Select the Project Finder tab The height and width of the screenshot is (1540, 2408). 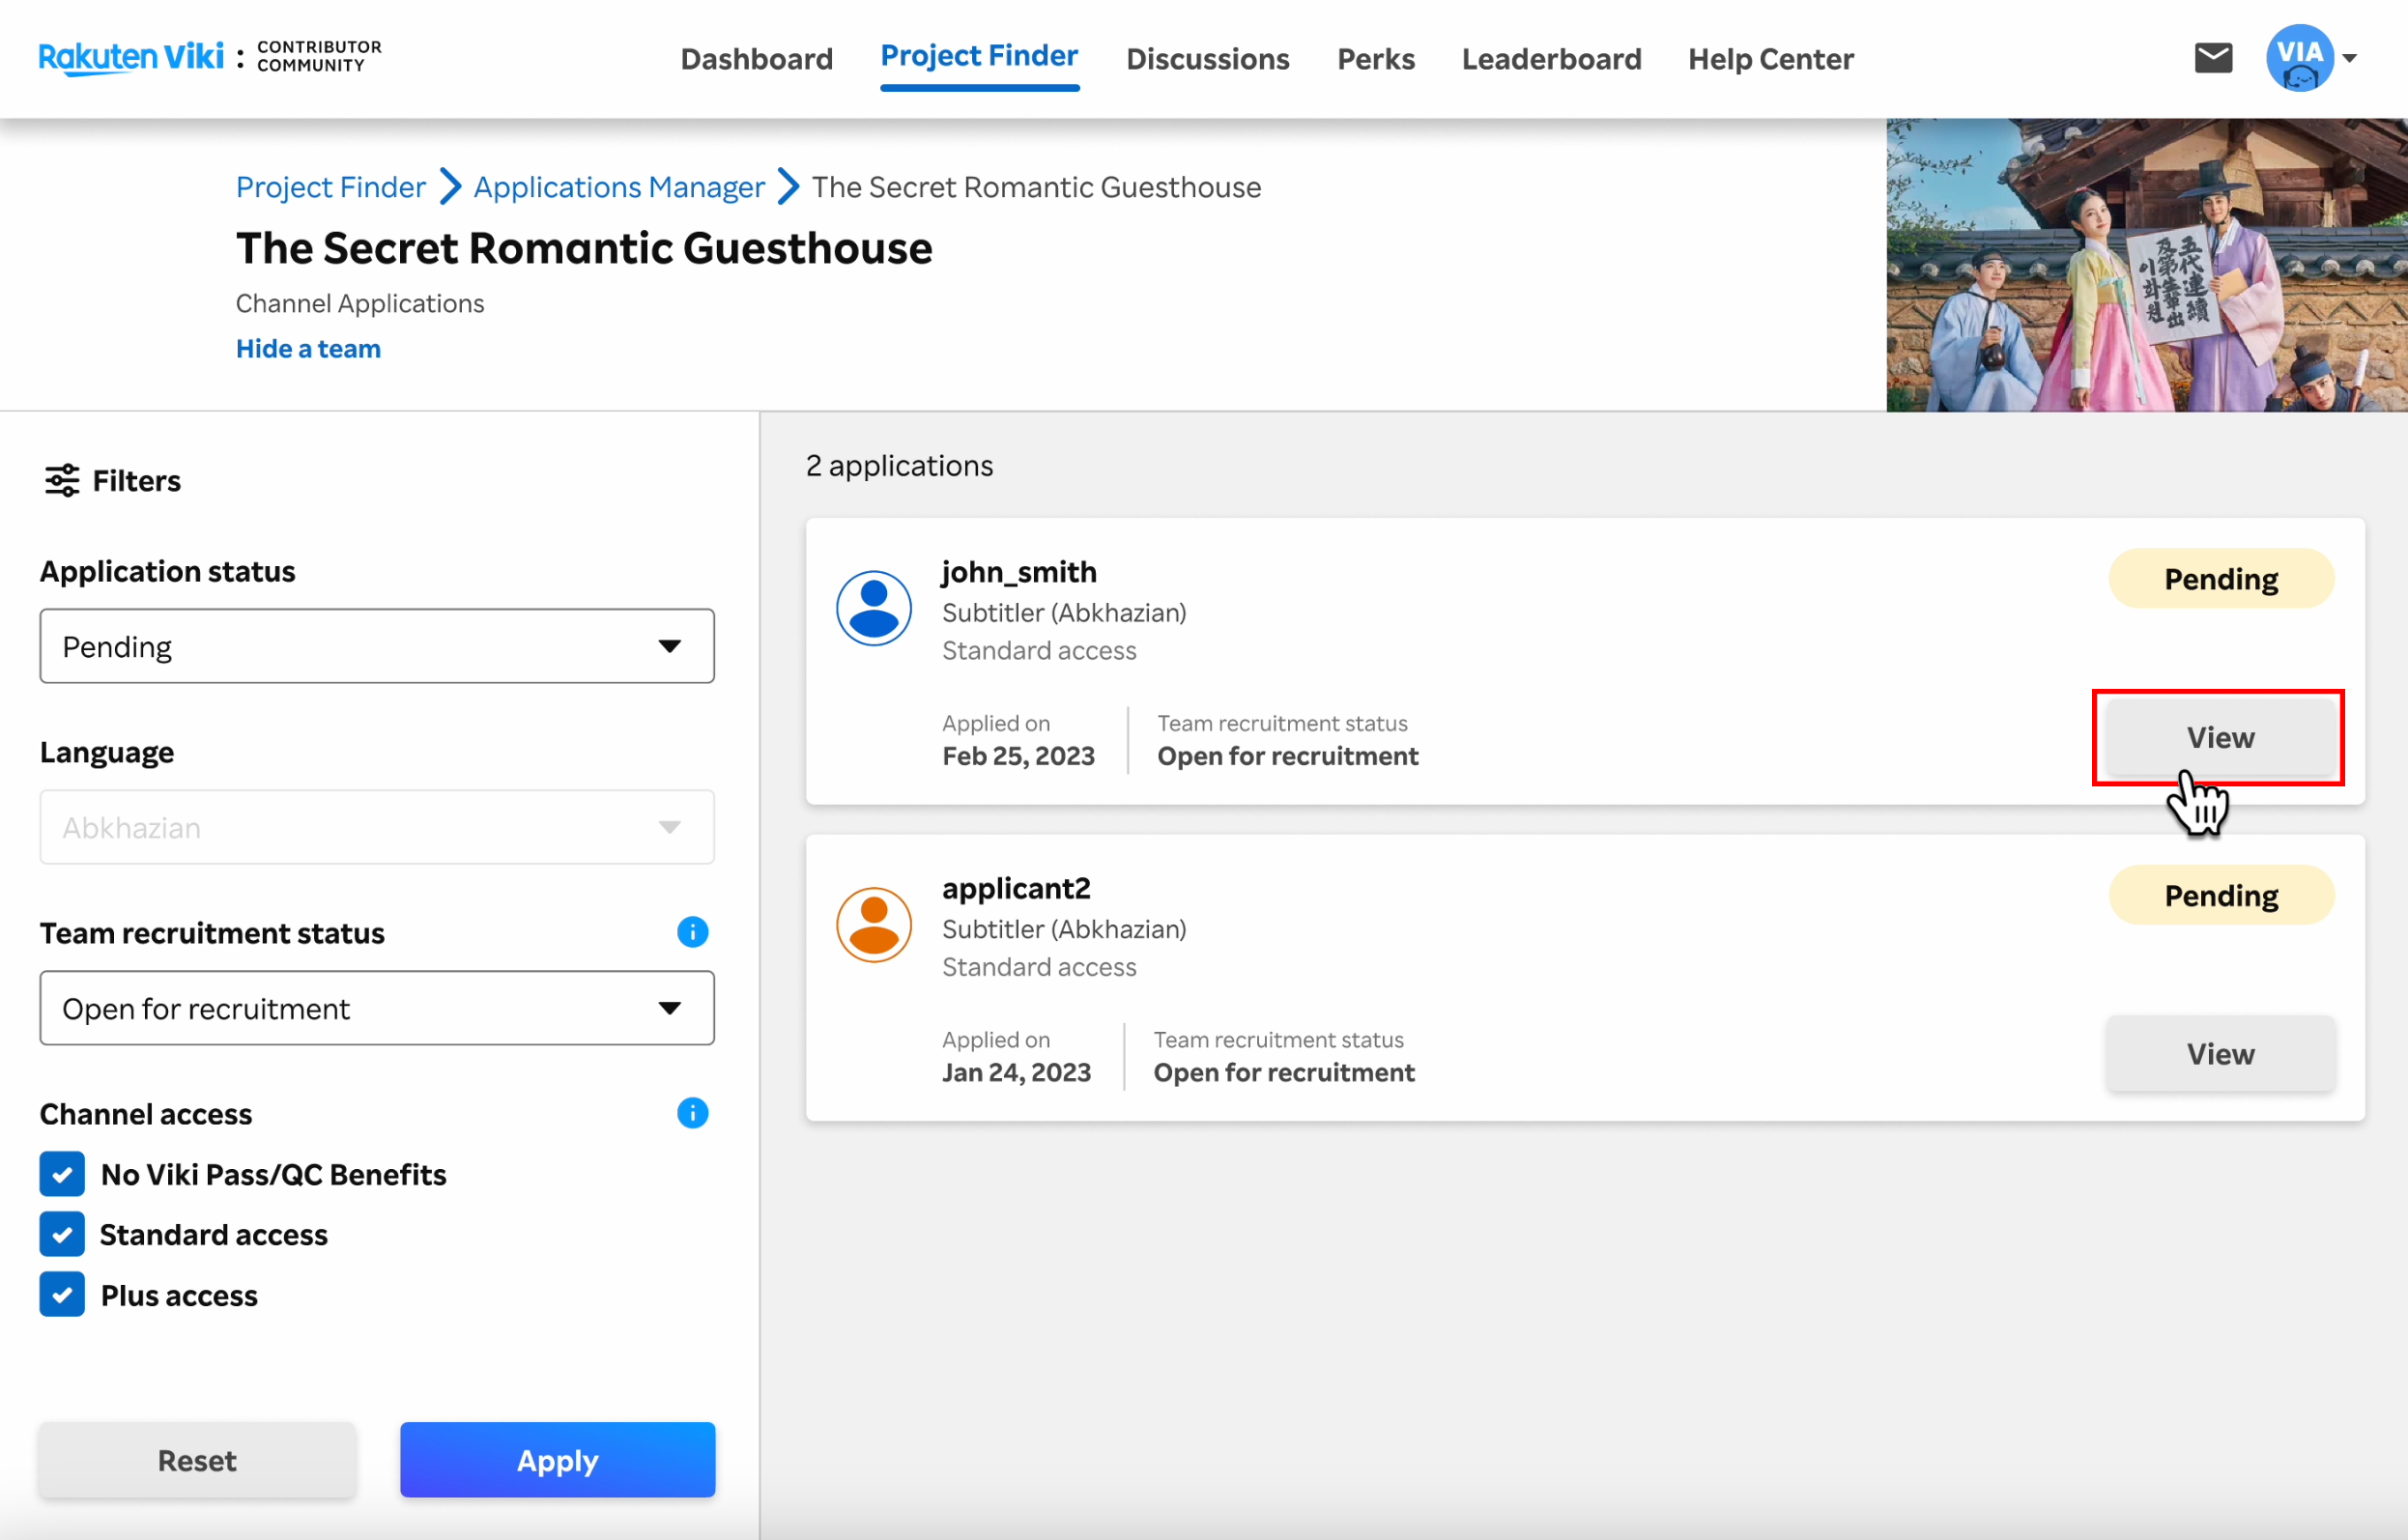[x=979, y=56]
